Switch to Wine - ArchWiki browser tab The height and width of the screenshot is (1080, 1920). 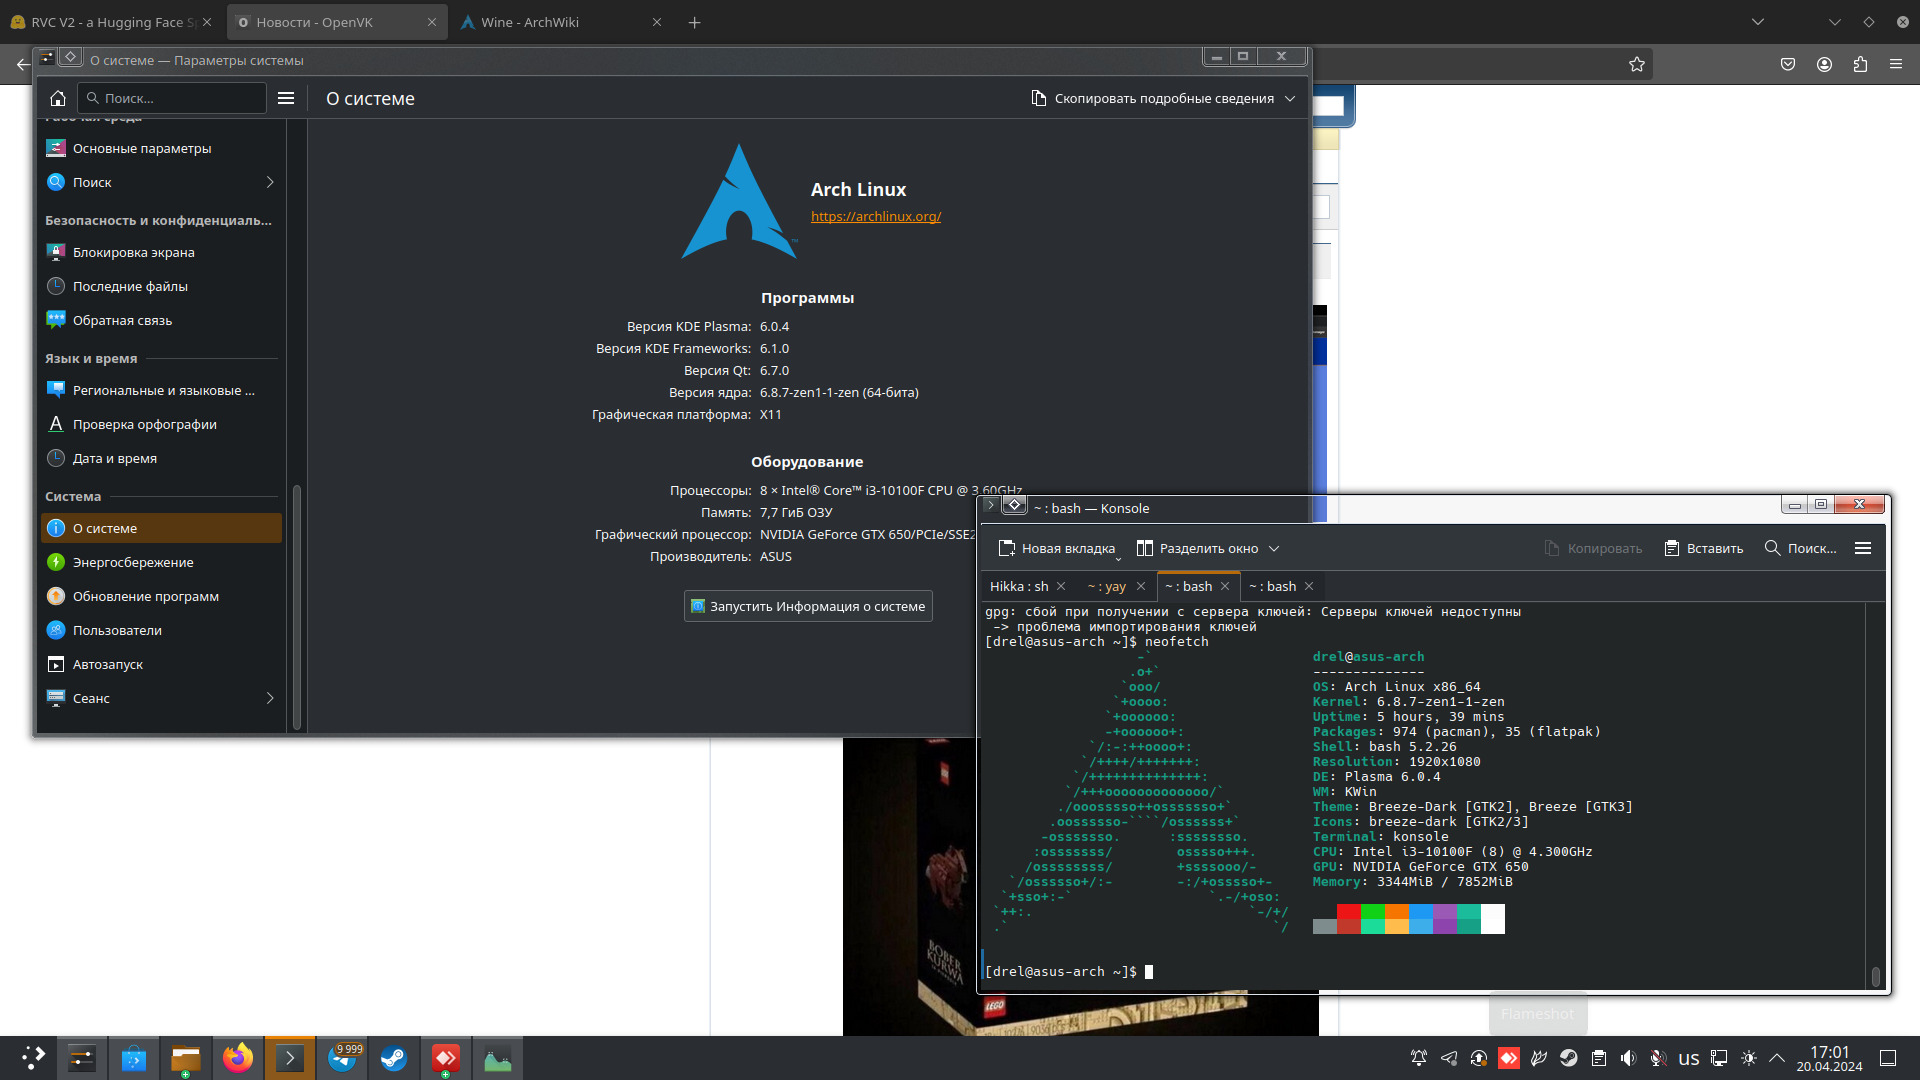click(530, 22)
